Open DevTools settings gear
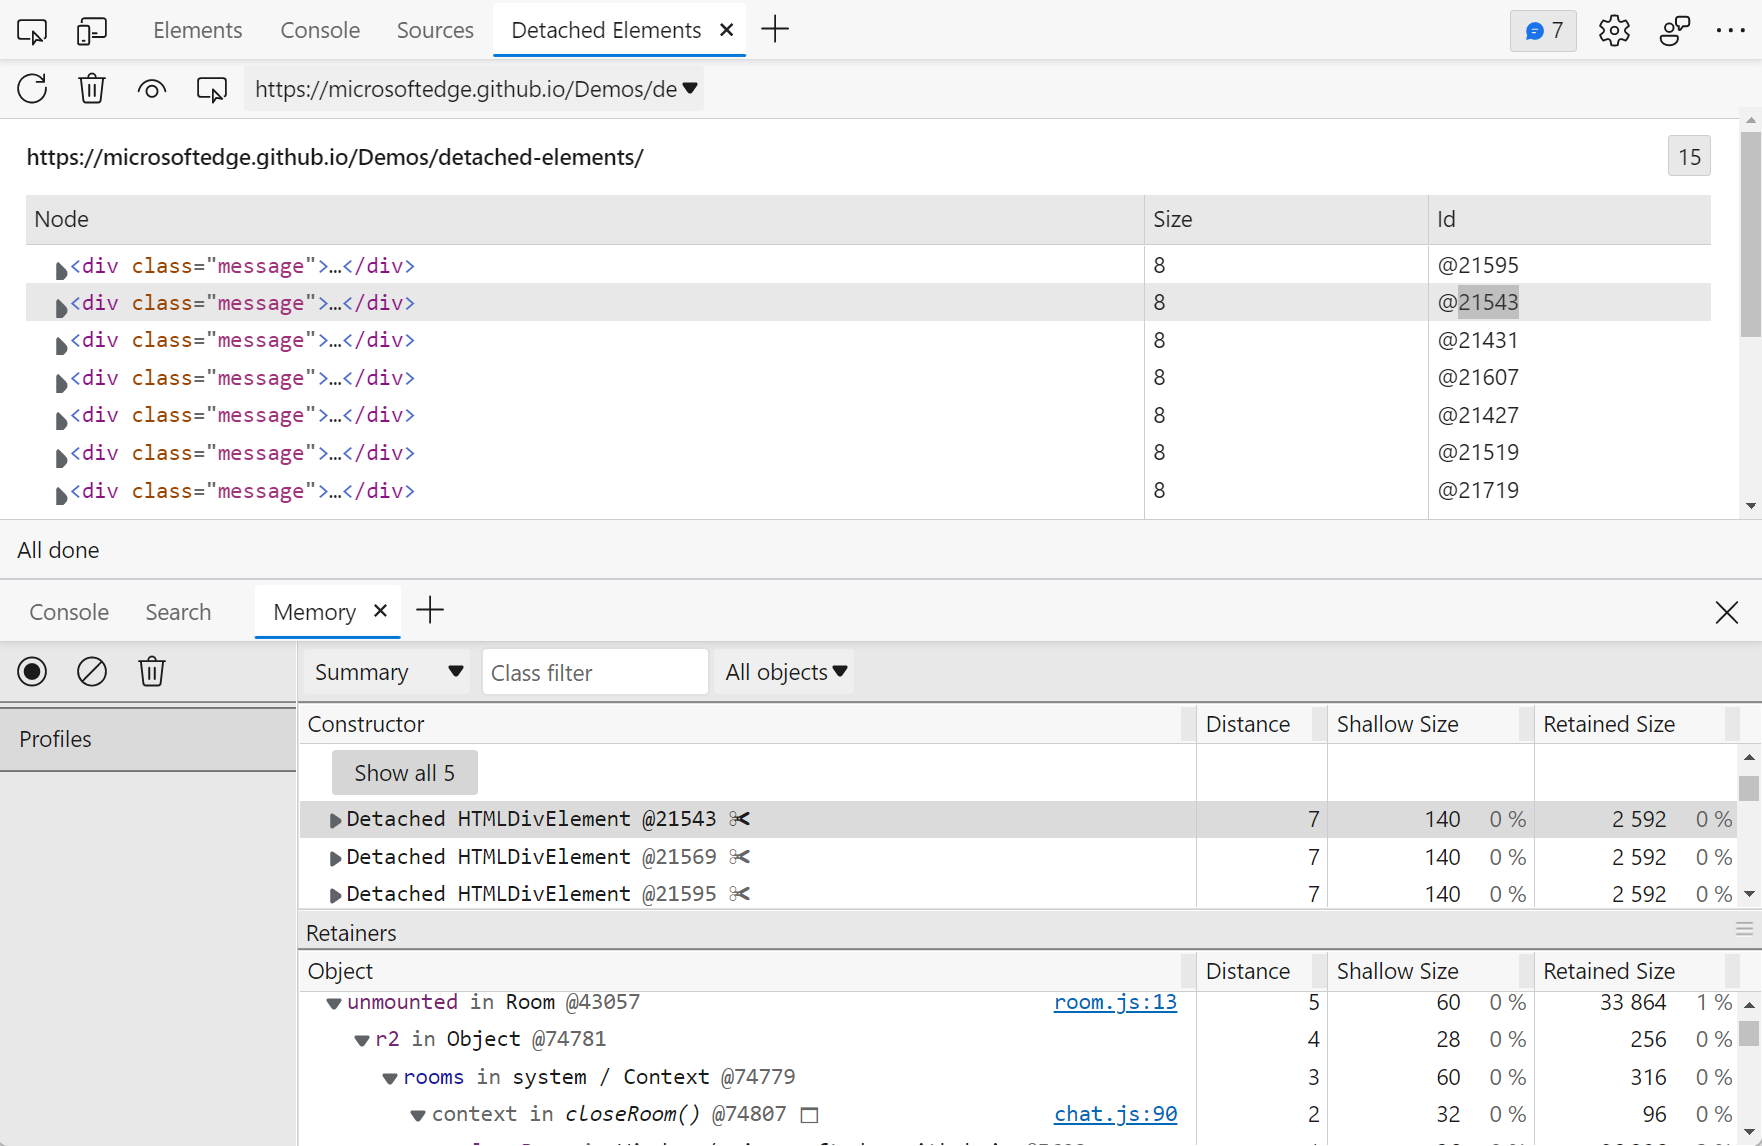 coord(1613,31)
